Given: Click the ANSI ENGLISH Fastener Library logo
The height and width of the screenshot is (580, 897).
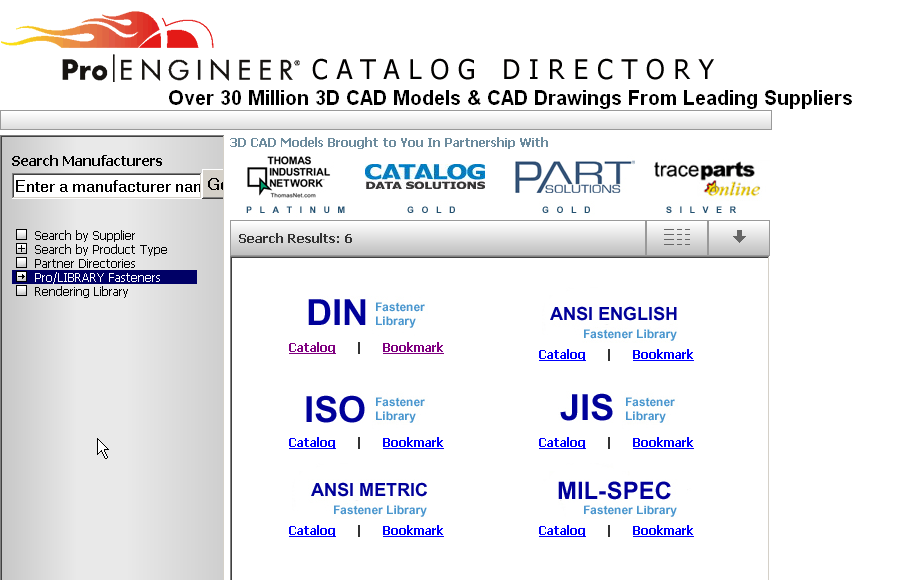Looking at the screenshot, I should coord(614,322).
